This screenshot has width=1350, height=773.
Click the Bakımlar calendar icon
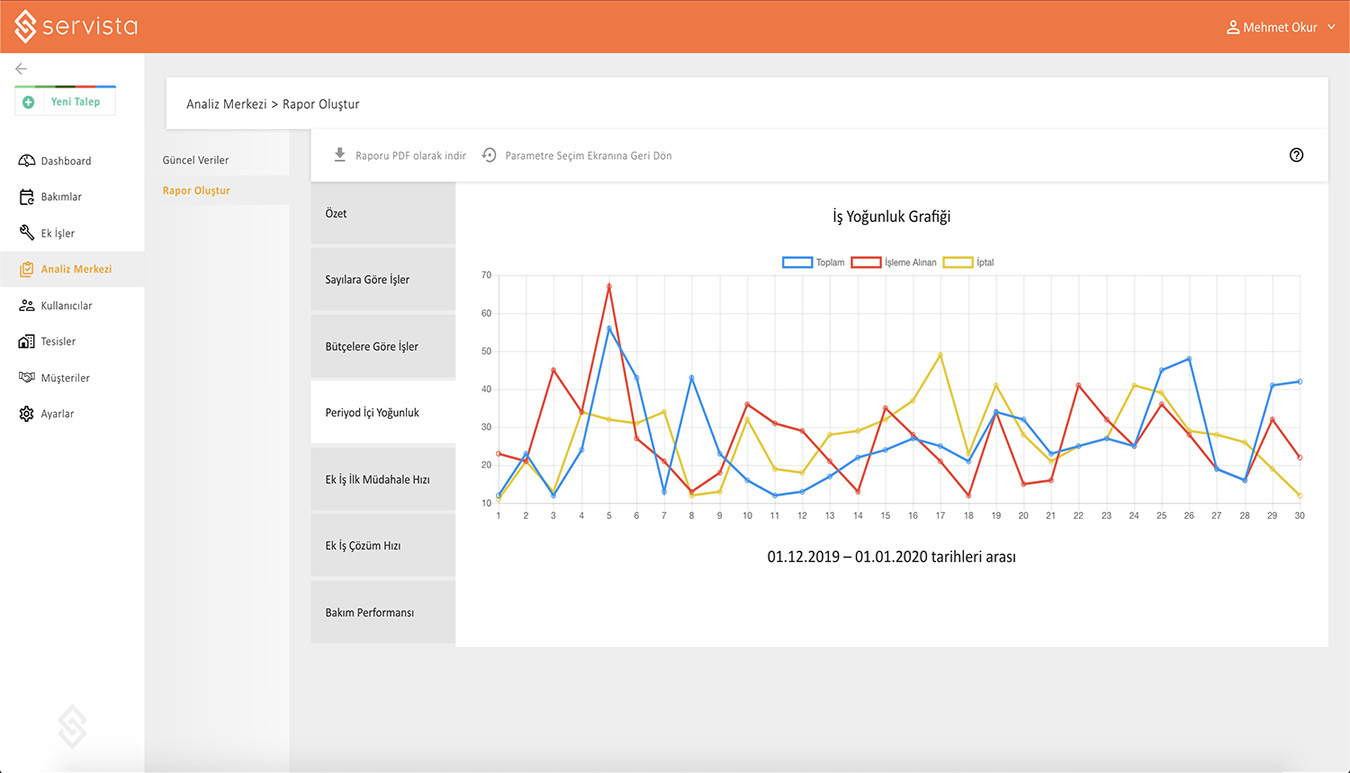click(x=27, y=197)
